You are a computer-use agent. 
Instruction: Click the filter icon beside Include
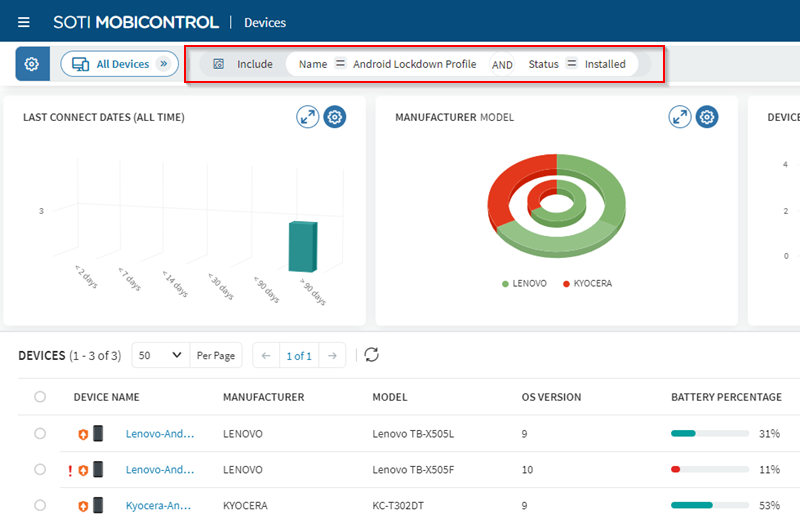[219, 64]
